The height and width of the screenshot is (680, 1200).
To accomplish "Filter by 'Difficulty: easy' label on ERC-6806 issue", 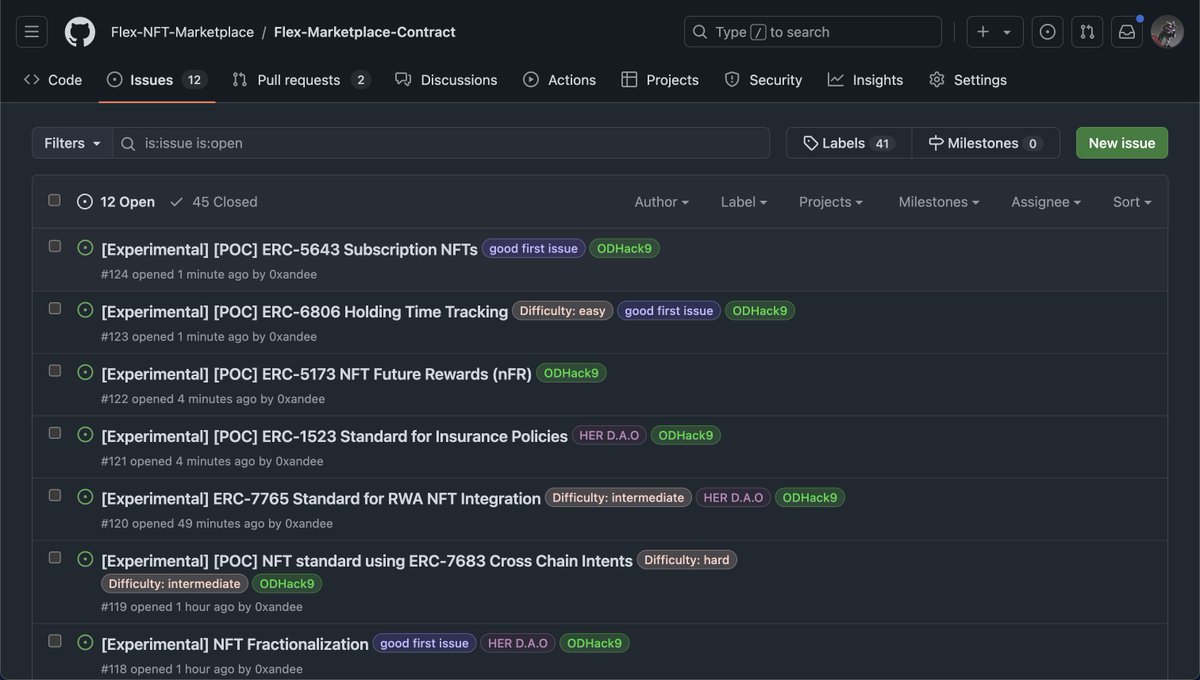I will pyautogui.click(x=563, y=311).
